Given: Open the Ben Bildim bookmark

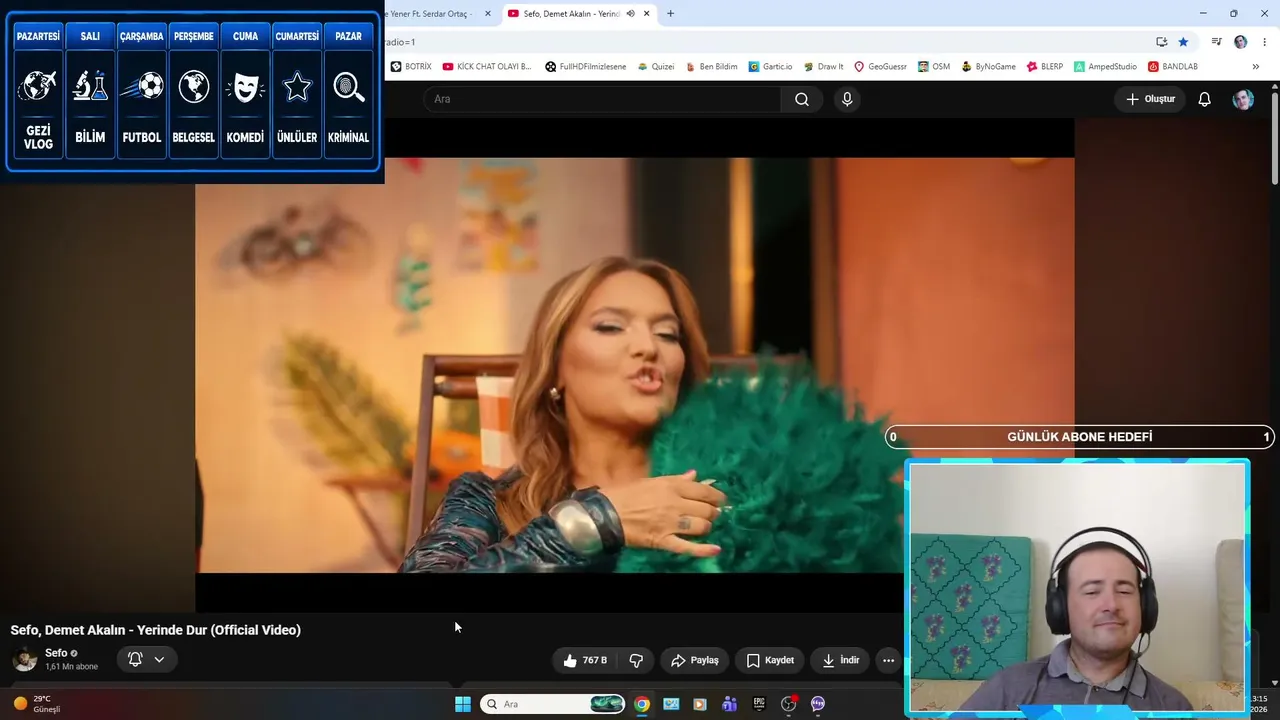Looking at the screenshot, I should point(711,67).
